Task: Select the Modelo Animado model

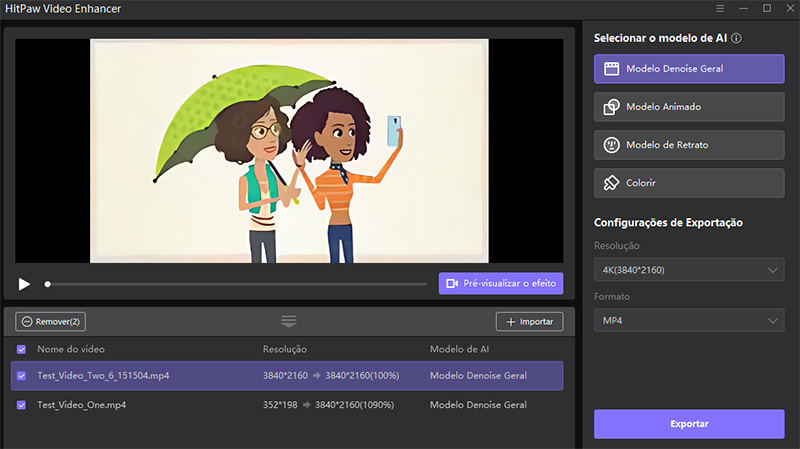Action: (x=688, y=107)
